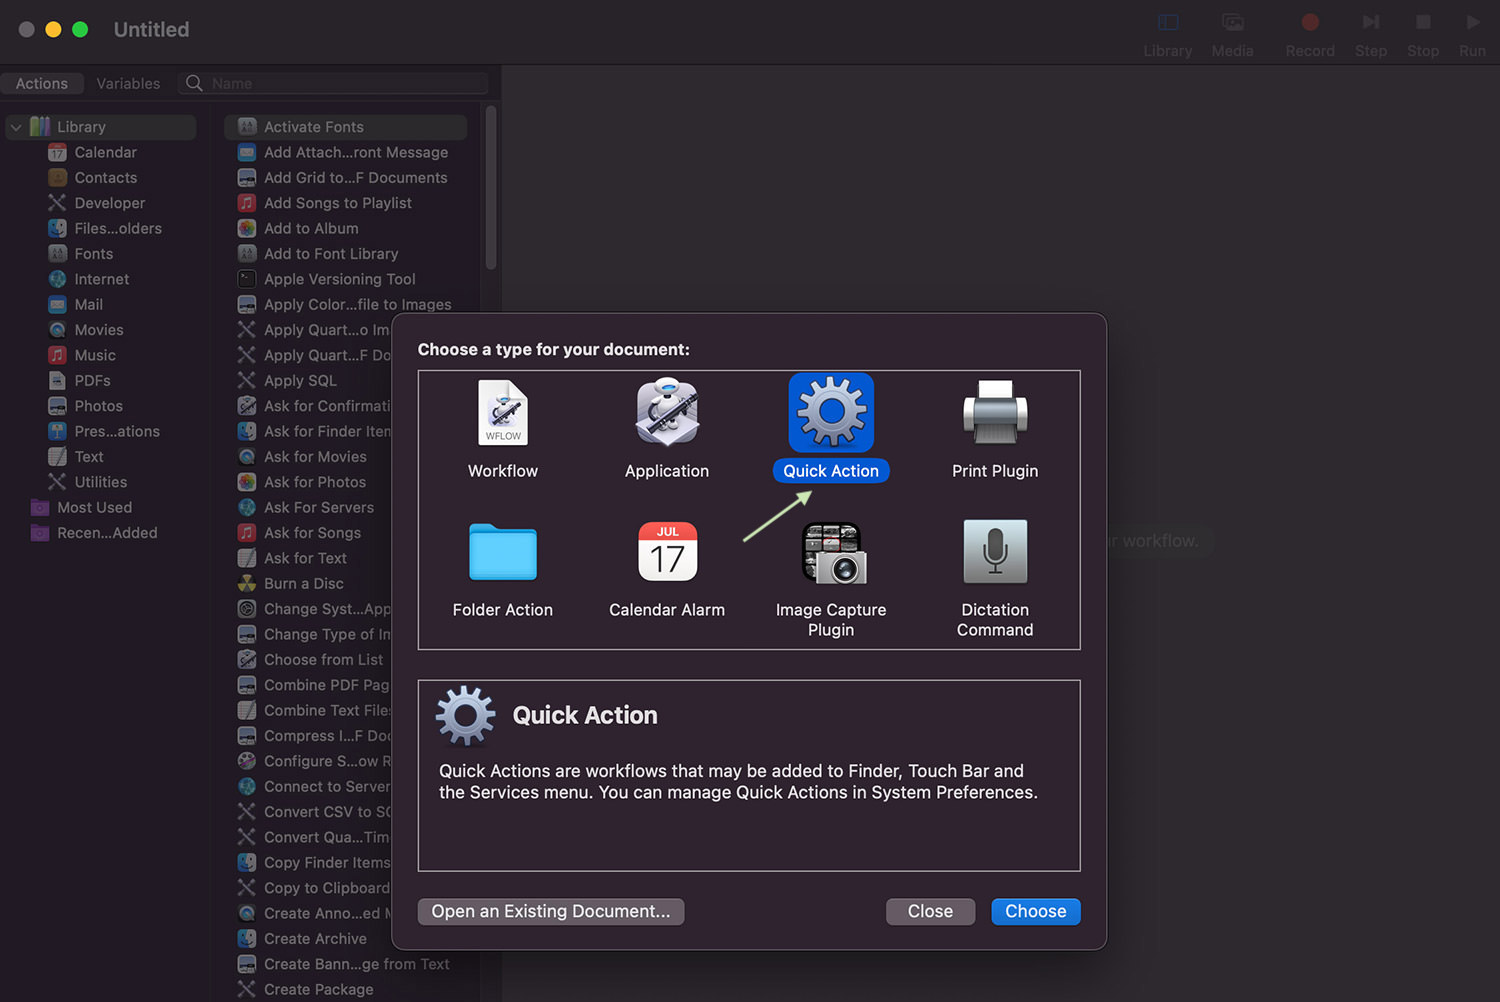1500x1002 pixels.
Task: Click the Library toolbar icon
Action: pyautogui.click(x=1168, y=22)
